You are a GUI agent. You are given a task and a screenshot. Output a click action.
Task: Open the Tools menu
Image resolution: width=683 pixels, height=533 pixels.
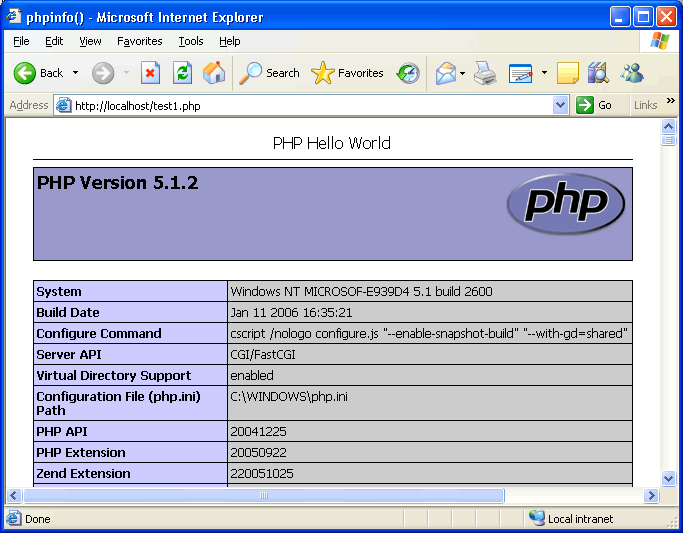coord(191,41)
